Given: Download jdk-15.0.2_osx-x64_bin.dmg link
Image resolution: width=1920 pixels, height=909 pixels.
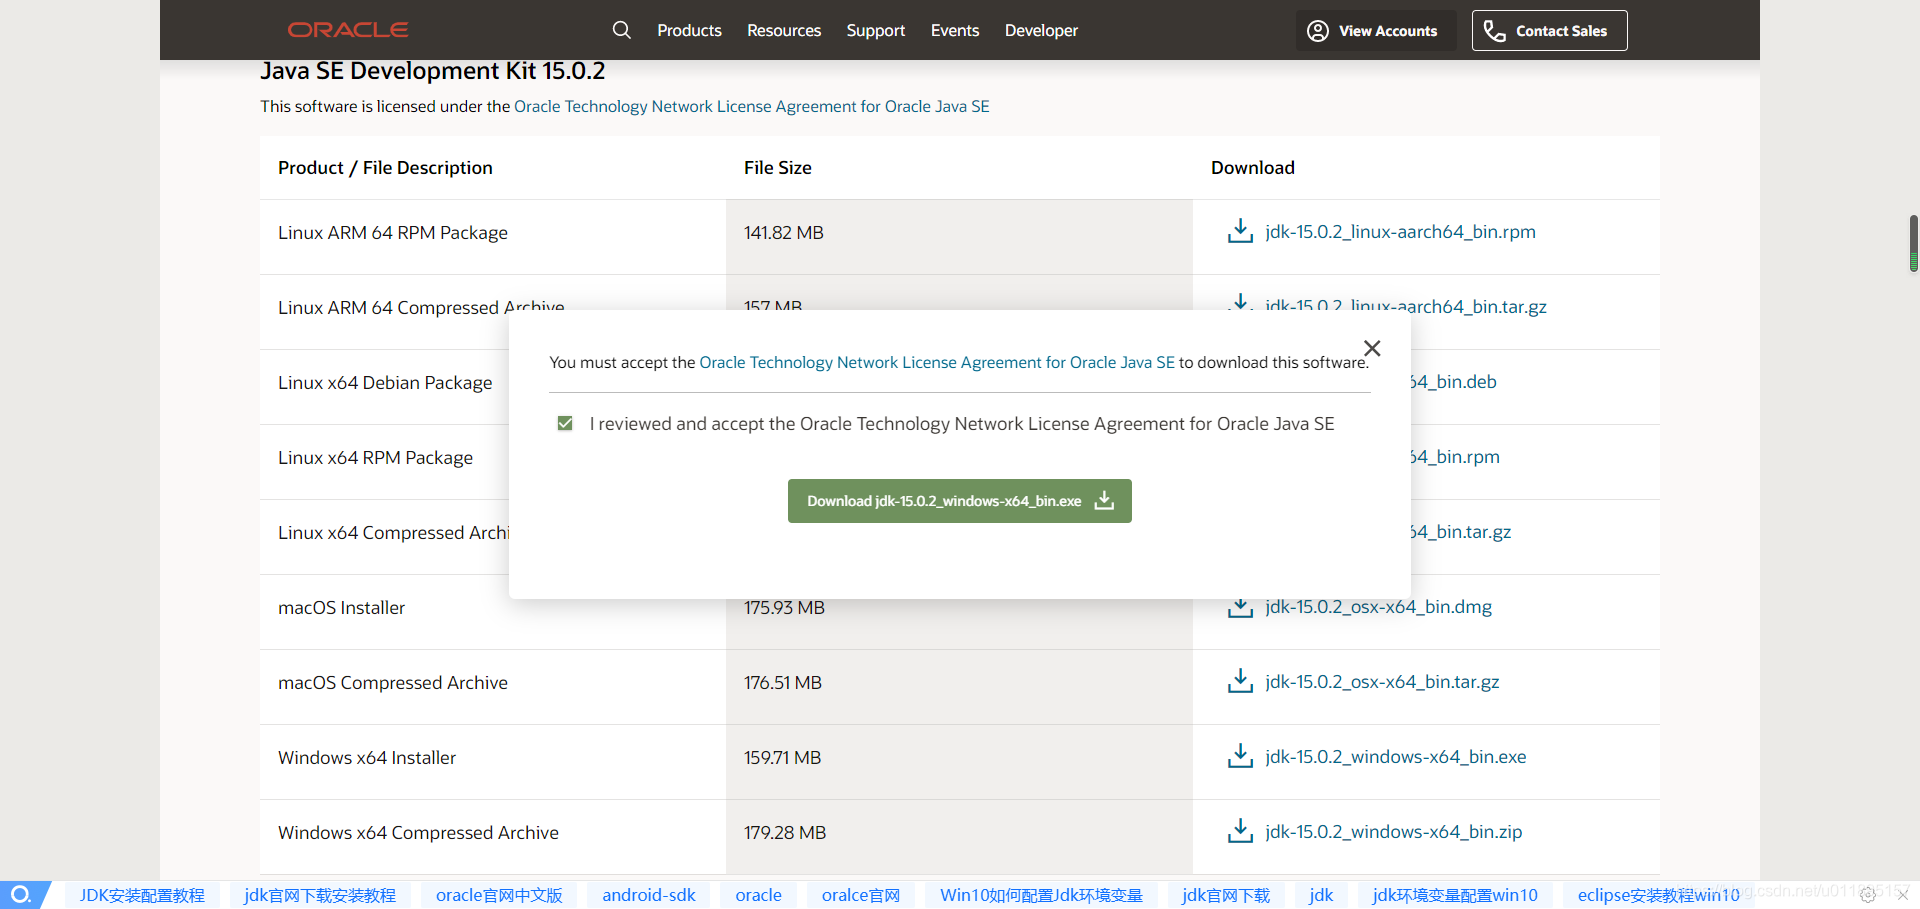Looking at the screenshot, I should (x=1378, y=607).
